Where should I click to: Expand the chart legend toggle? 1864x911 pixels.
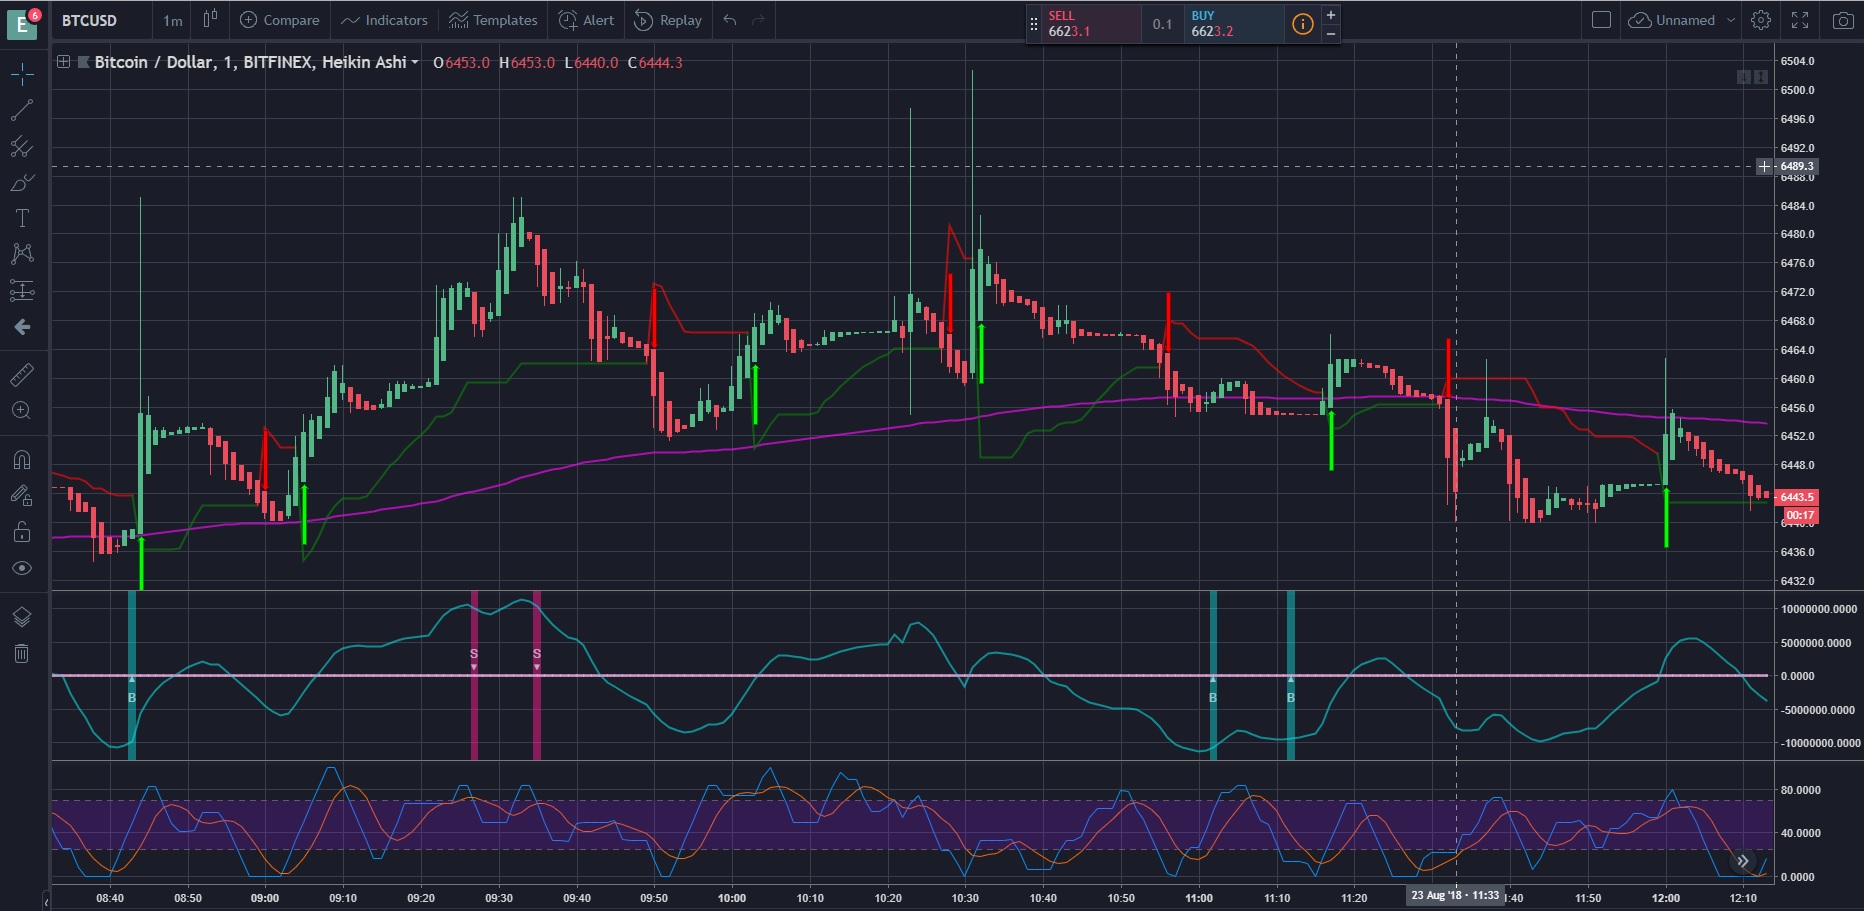coord(63,62)
